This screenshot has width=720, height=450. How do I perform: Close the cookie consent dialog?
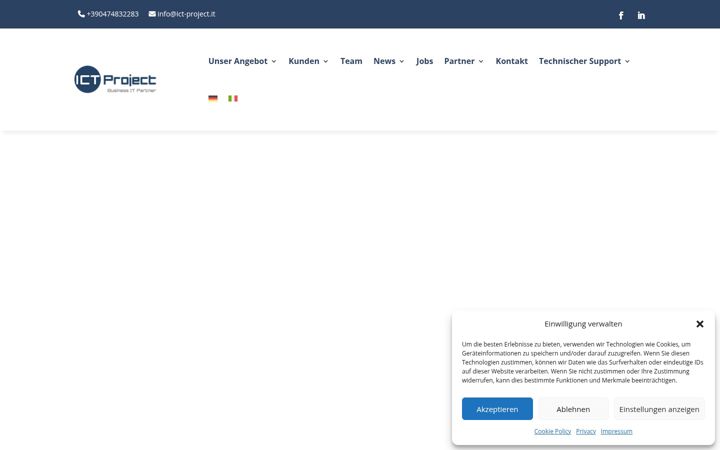(700, 324)
